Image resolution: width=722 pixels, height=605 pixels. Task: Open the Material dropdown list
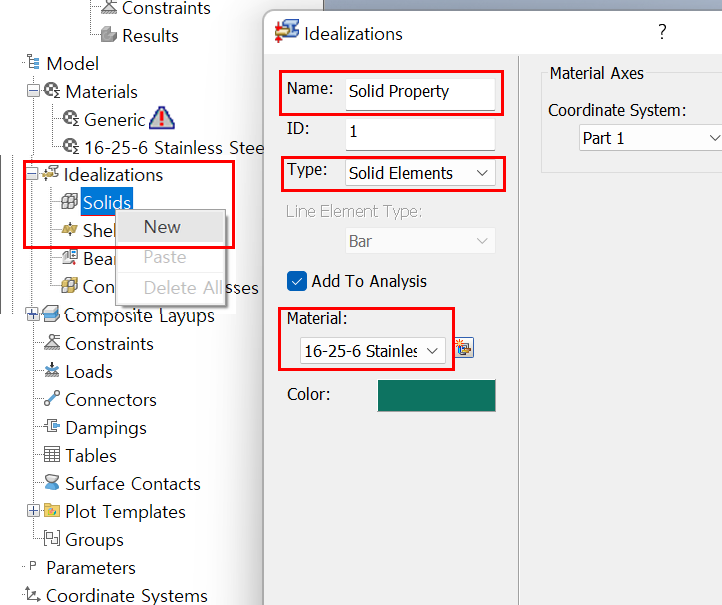coord(373,350)
